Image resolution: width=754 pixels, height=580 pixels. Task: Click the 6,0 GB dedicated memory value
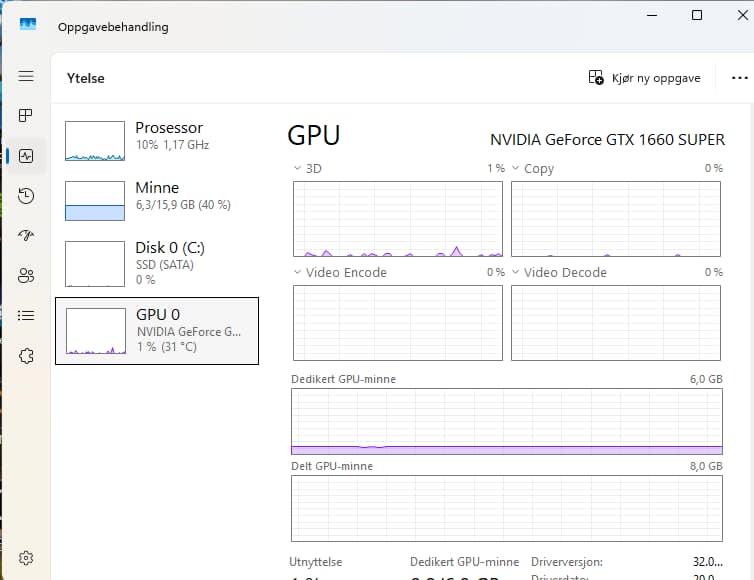[x=706, y=379]
